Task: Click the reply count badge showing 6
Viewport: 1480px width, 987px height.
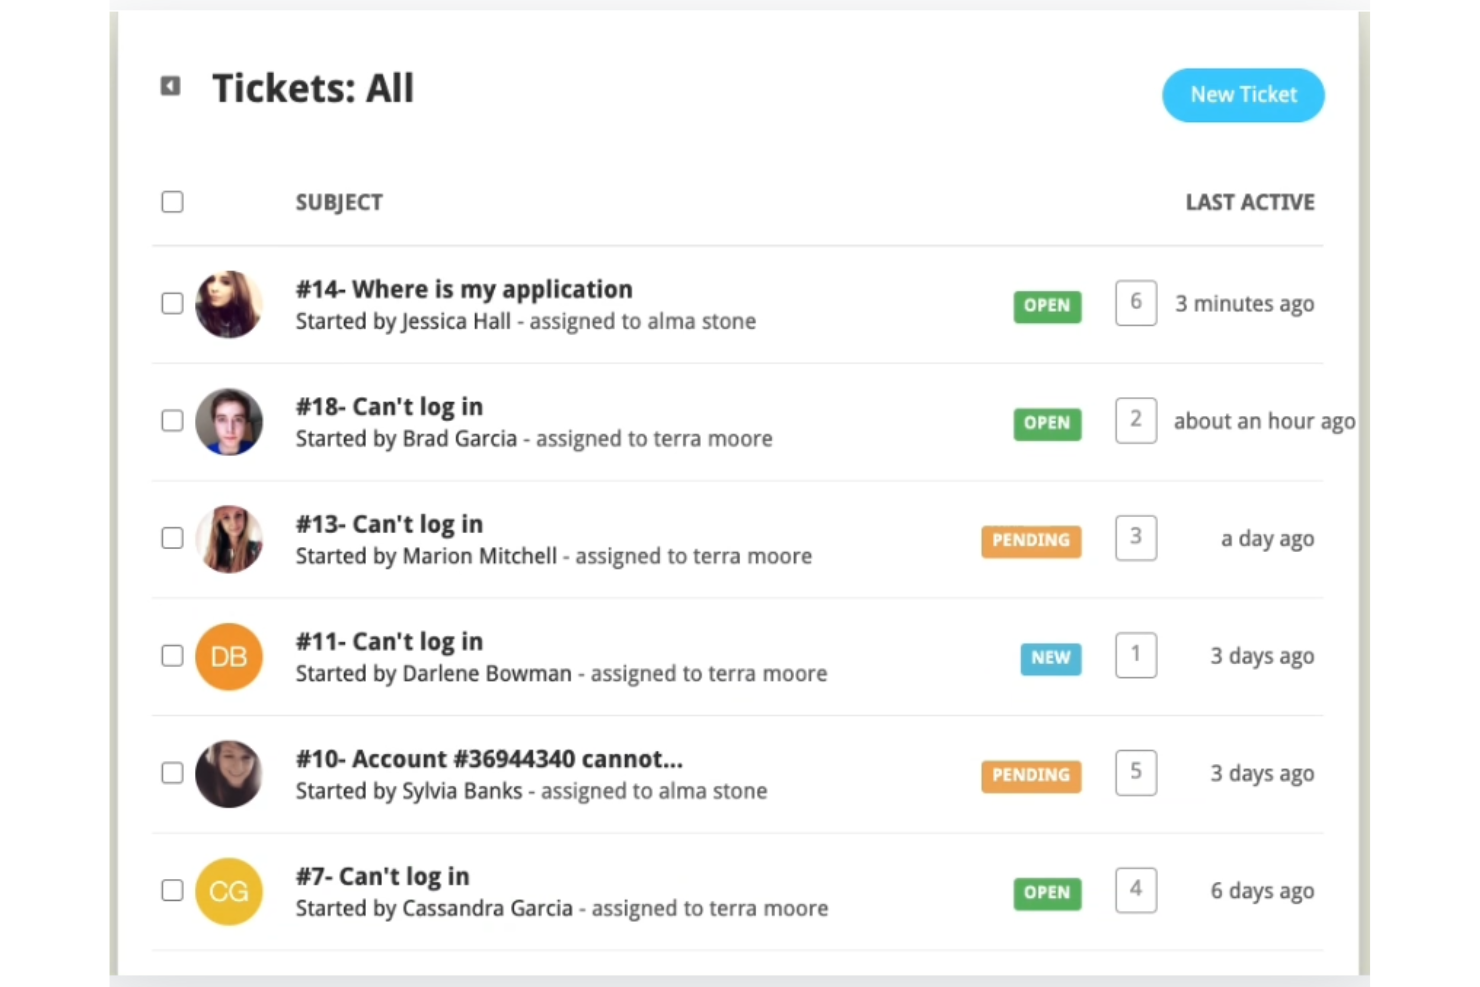Action: [1135, 303]
